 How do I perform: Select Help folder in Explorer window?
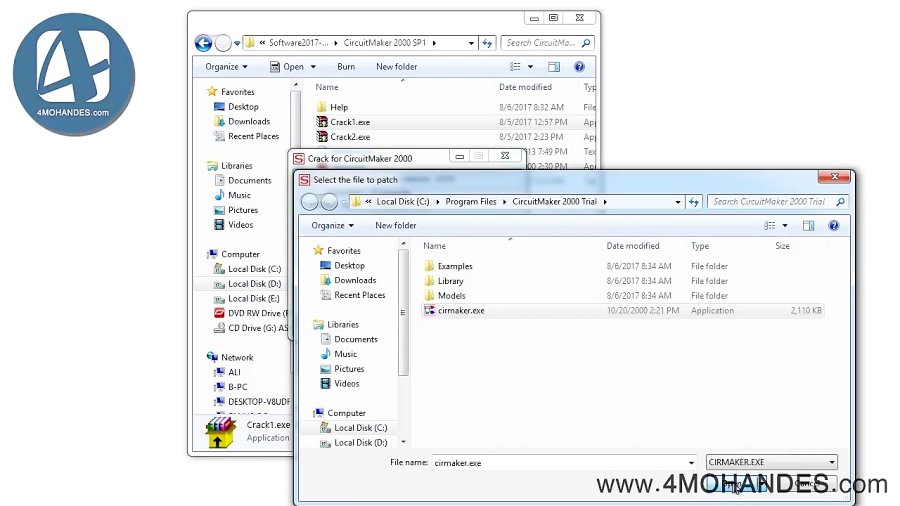tap(339, 107)
